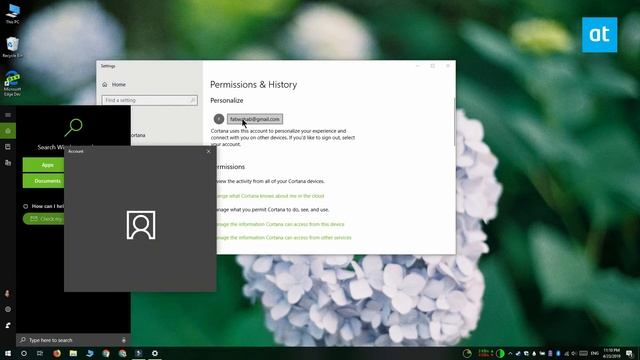
Task: Switch to the Settings gear on the taskbar
Action: point(155,353)
